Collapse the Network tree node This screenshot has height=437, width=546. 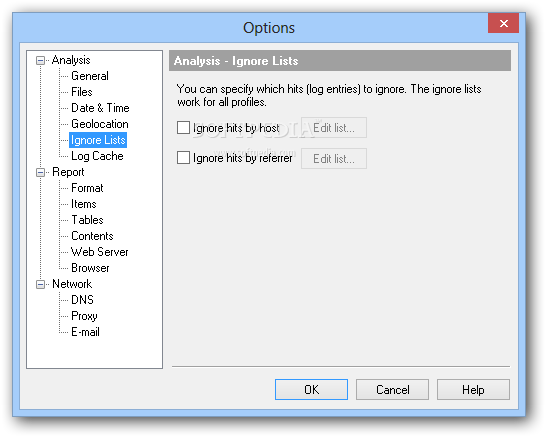(x=40, y=284)
